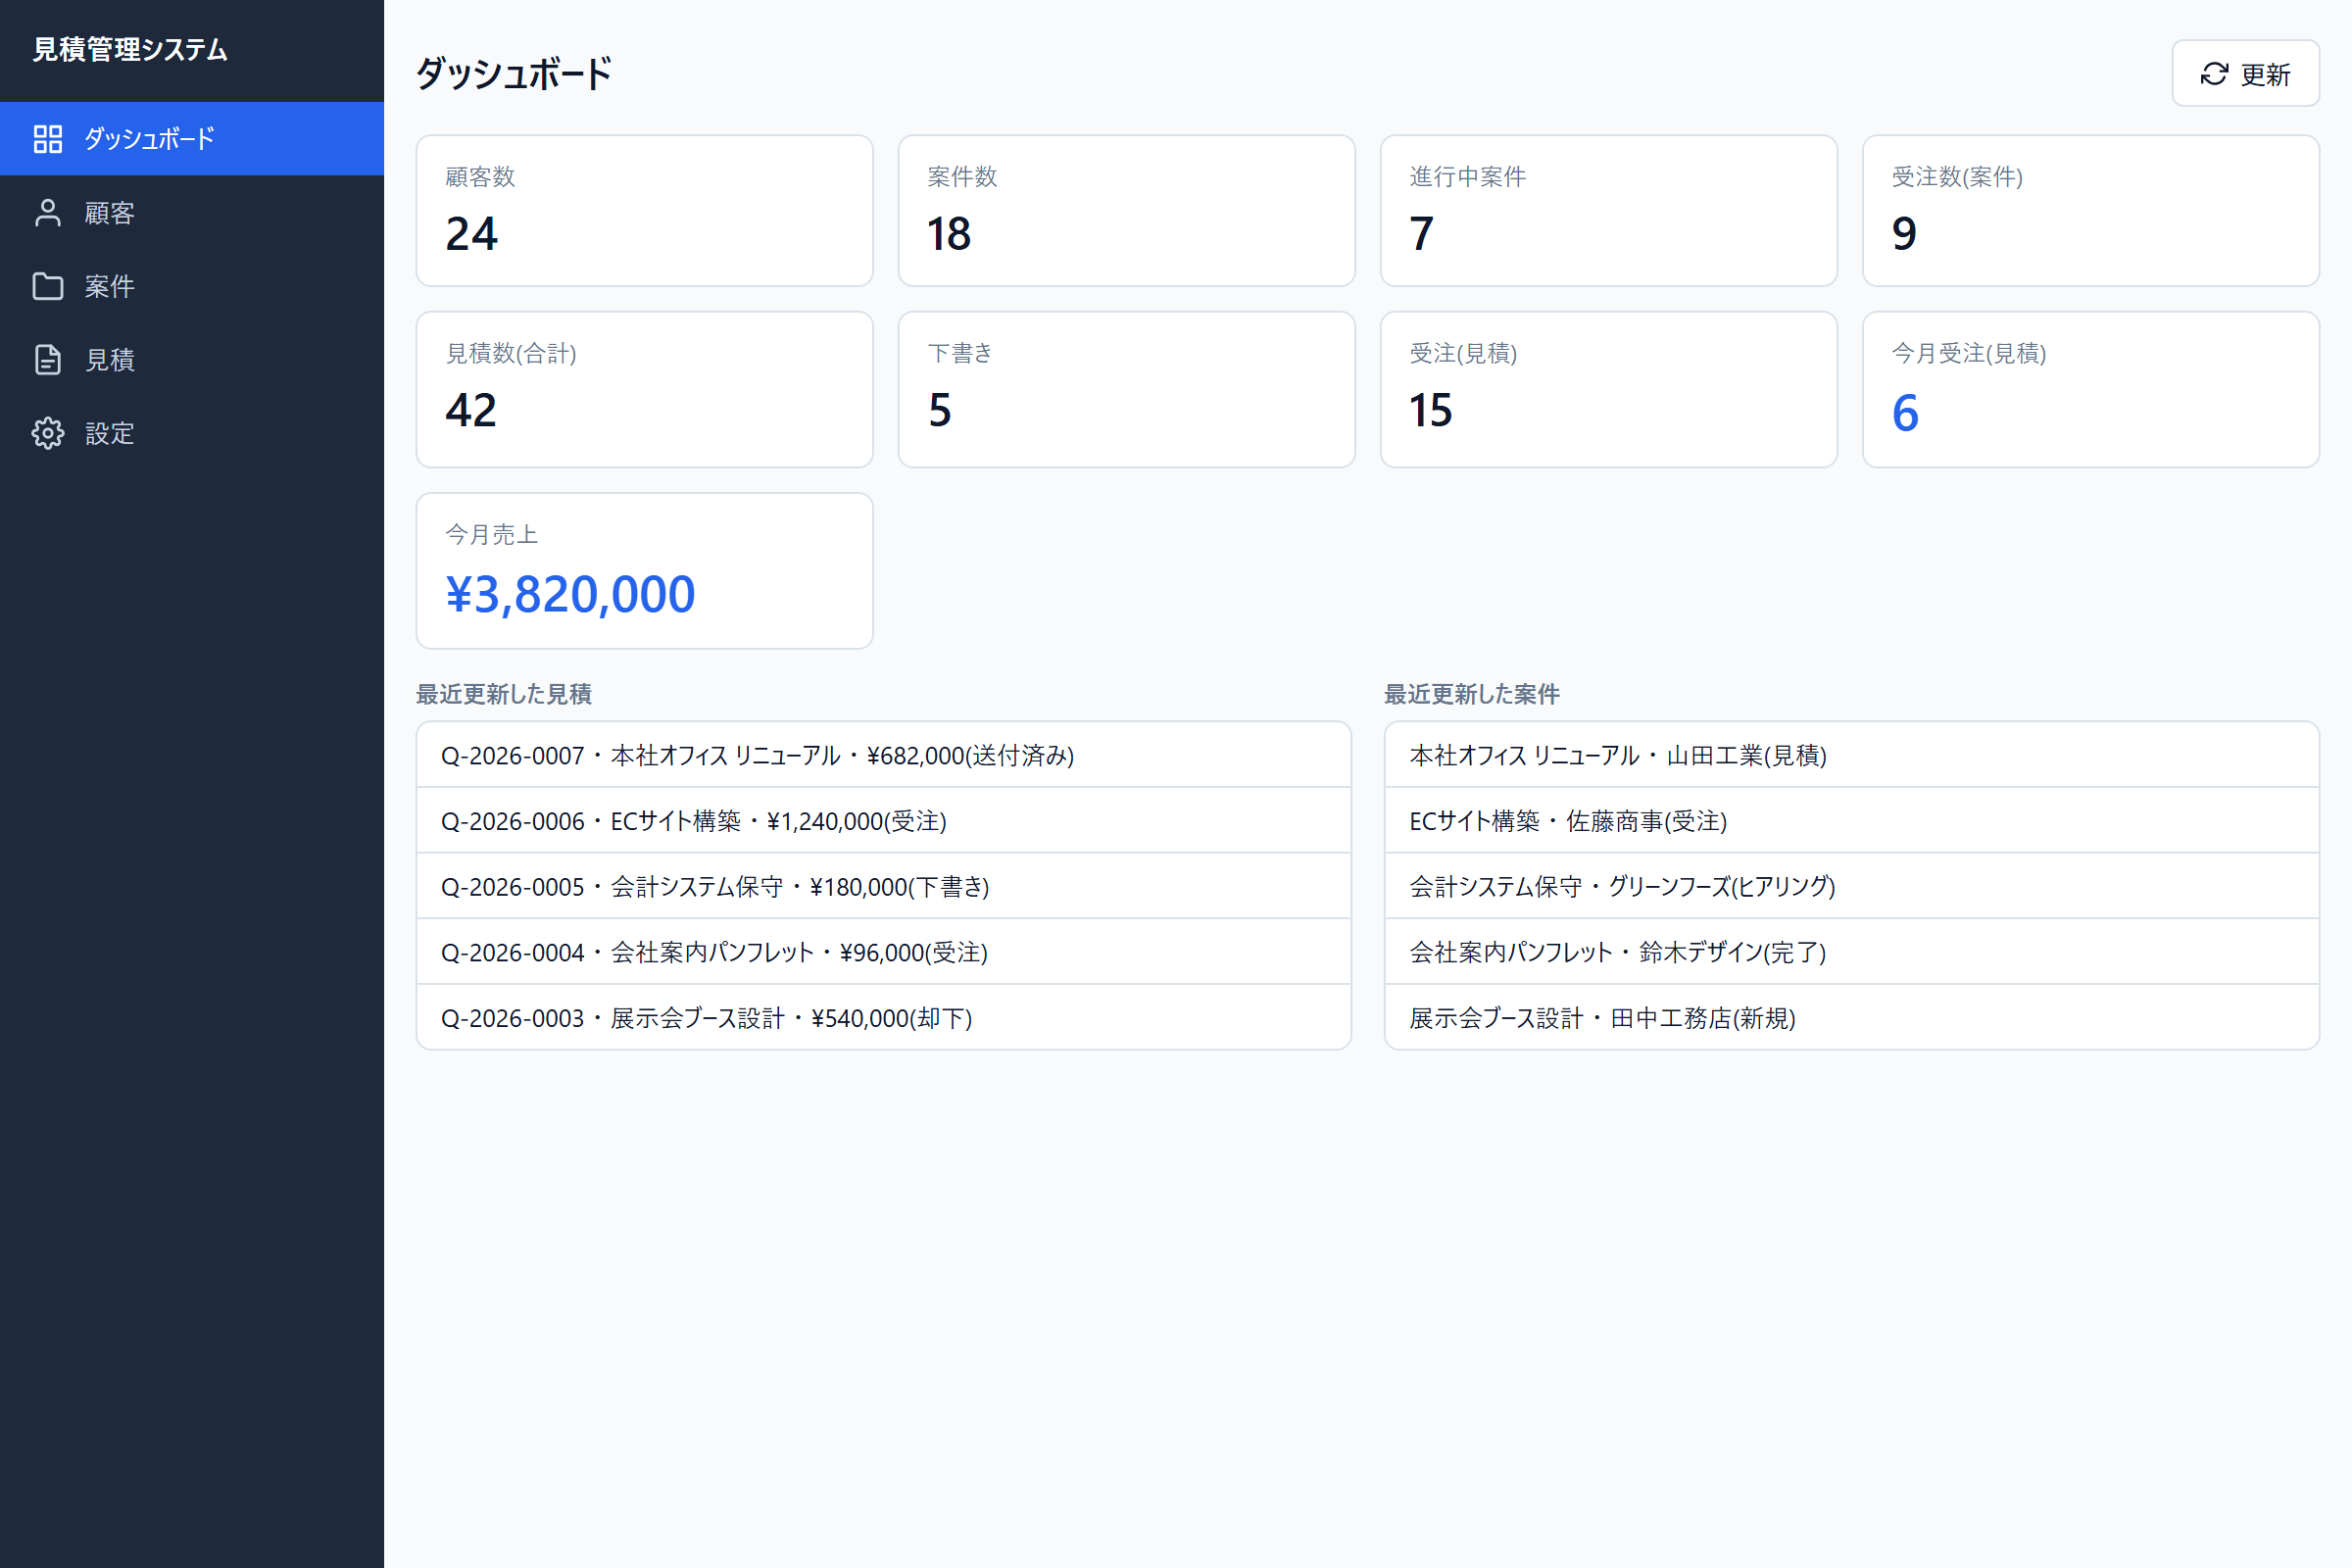This screenshot has height=1568, width=2352.
Task: Click the dashboard grid icon in sidebar
Action: [48, 139]
